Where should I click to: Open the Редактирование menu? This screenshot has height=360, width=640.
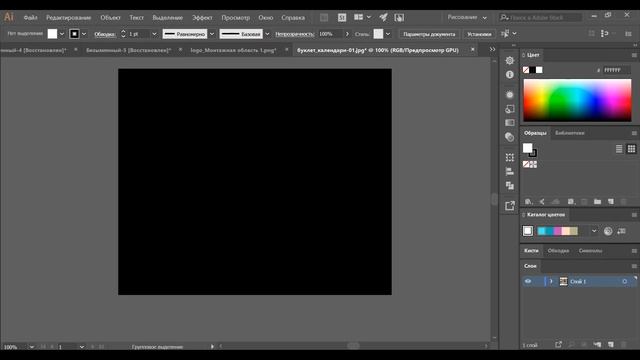[69, 18]
